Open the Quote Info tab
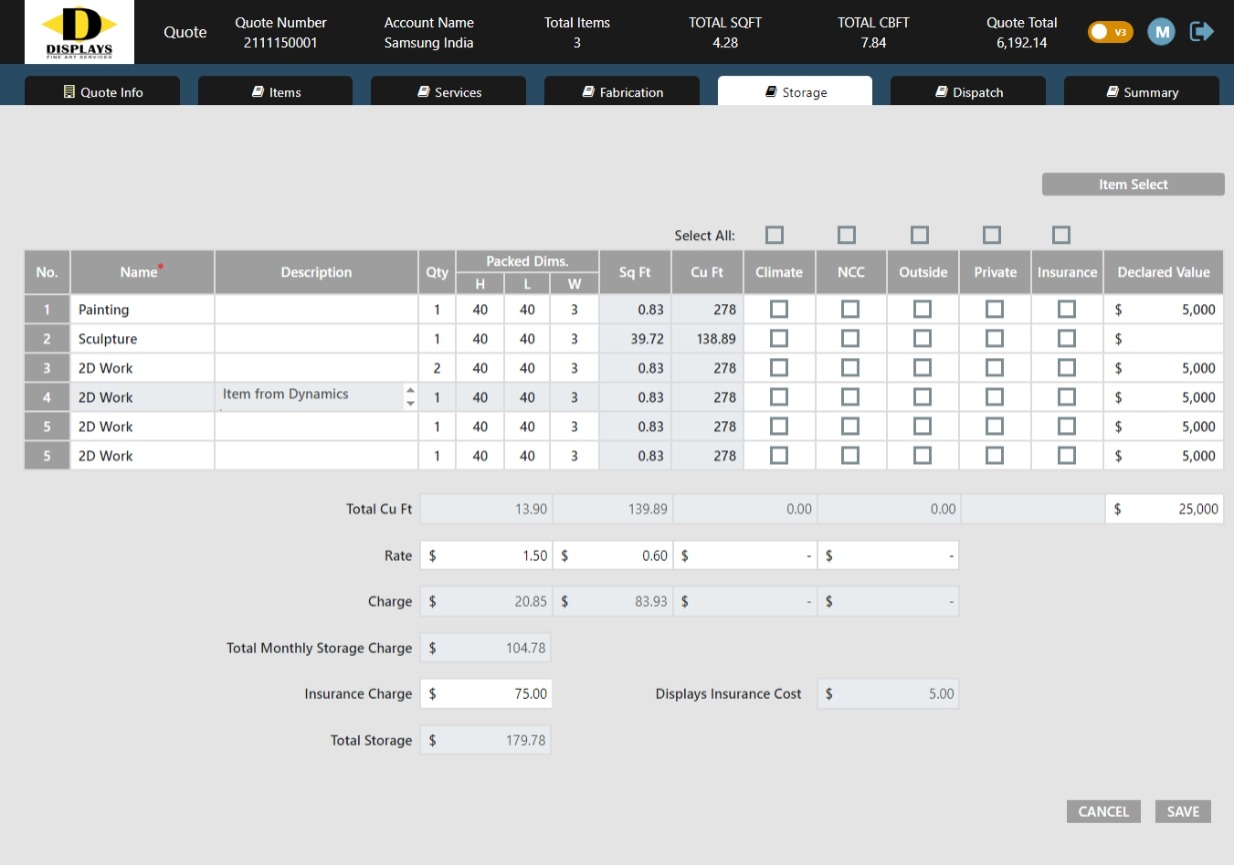The image size is (1234, 865). coord(103,92)
